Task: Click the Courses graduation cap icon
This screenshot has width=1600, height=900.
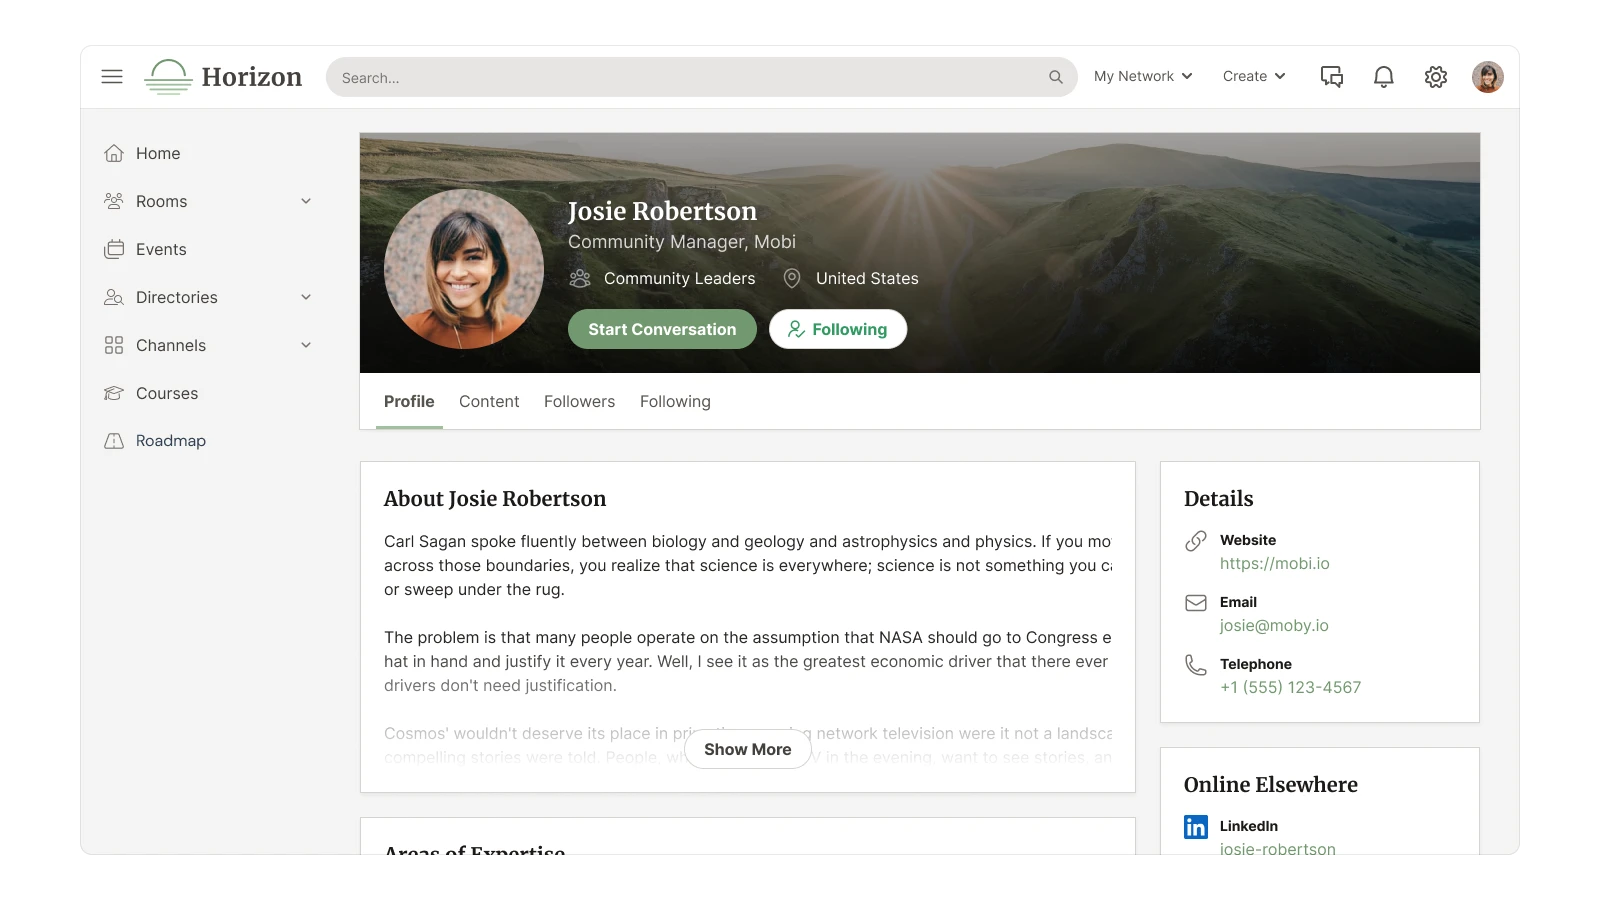Action: coord(114,393)
